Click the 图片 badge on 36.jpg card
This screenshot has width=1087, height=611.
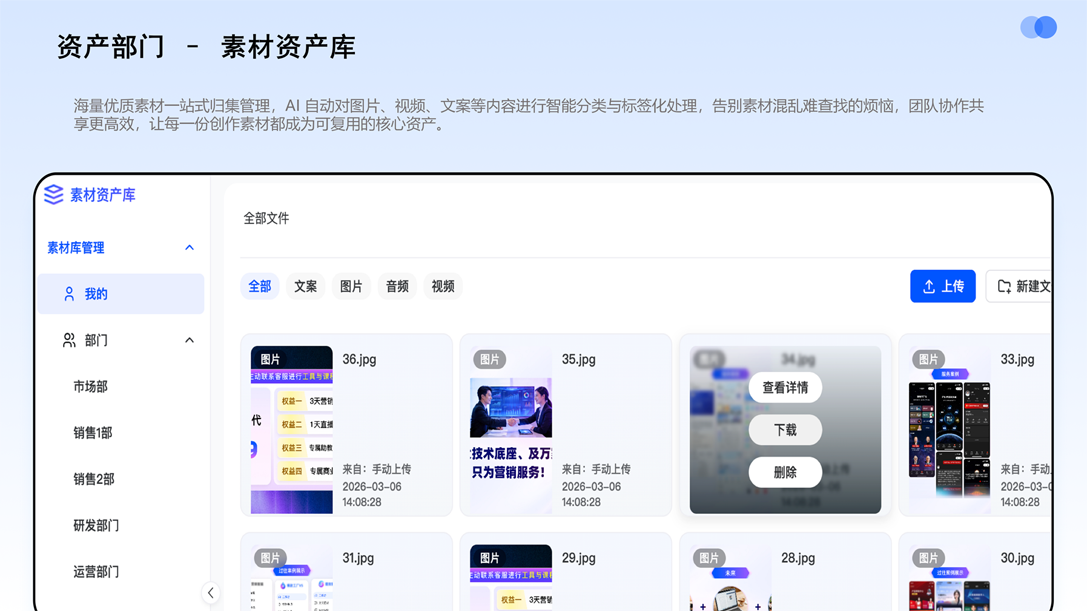coord(270,359)
